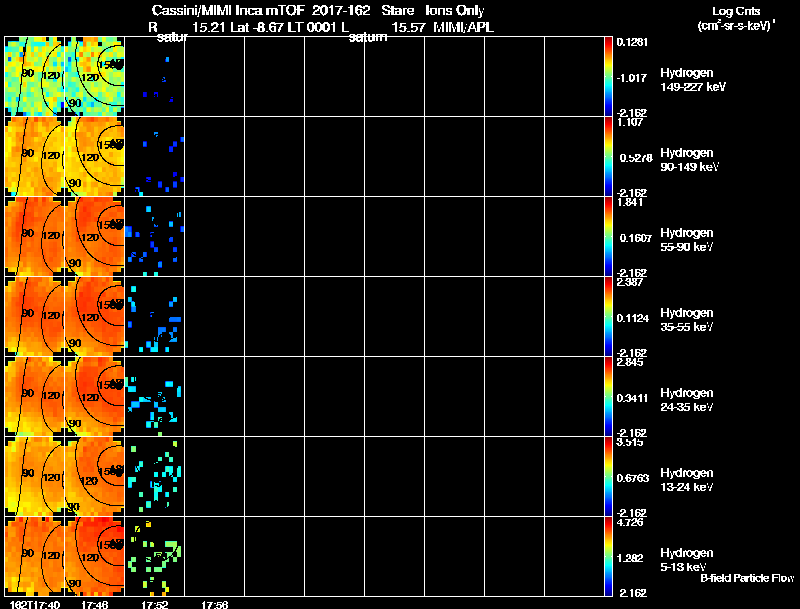This screenshot has height=609, width=800.
Task: Select the 17:52 Hydrogen 5-13 keV panel
Action: point(155,556)
